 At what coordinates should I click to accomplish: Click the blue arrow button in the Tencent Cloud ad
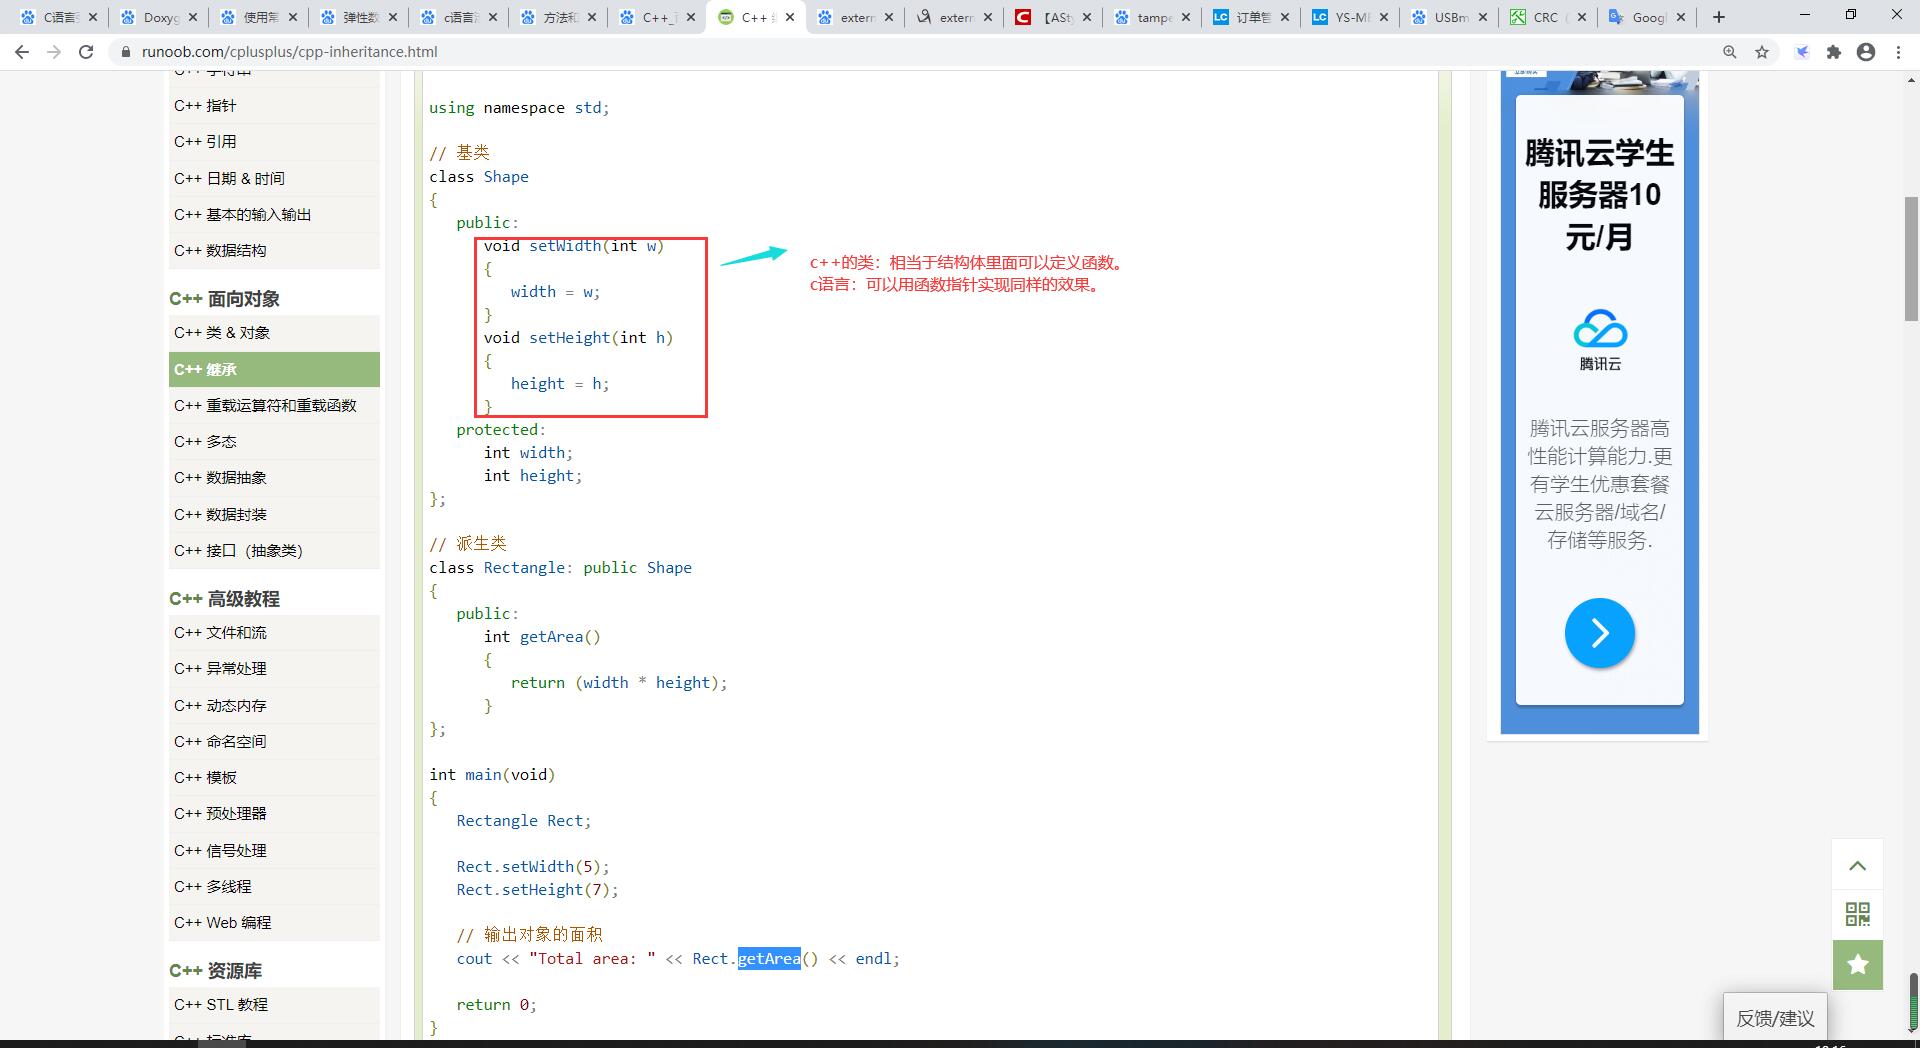(1599, 633)
